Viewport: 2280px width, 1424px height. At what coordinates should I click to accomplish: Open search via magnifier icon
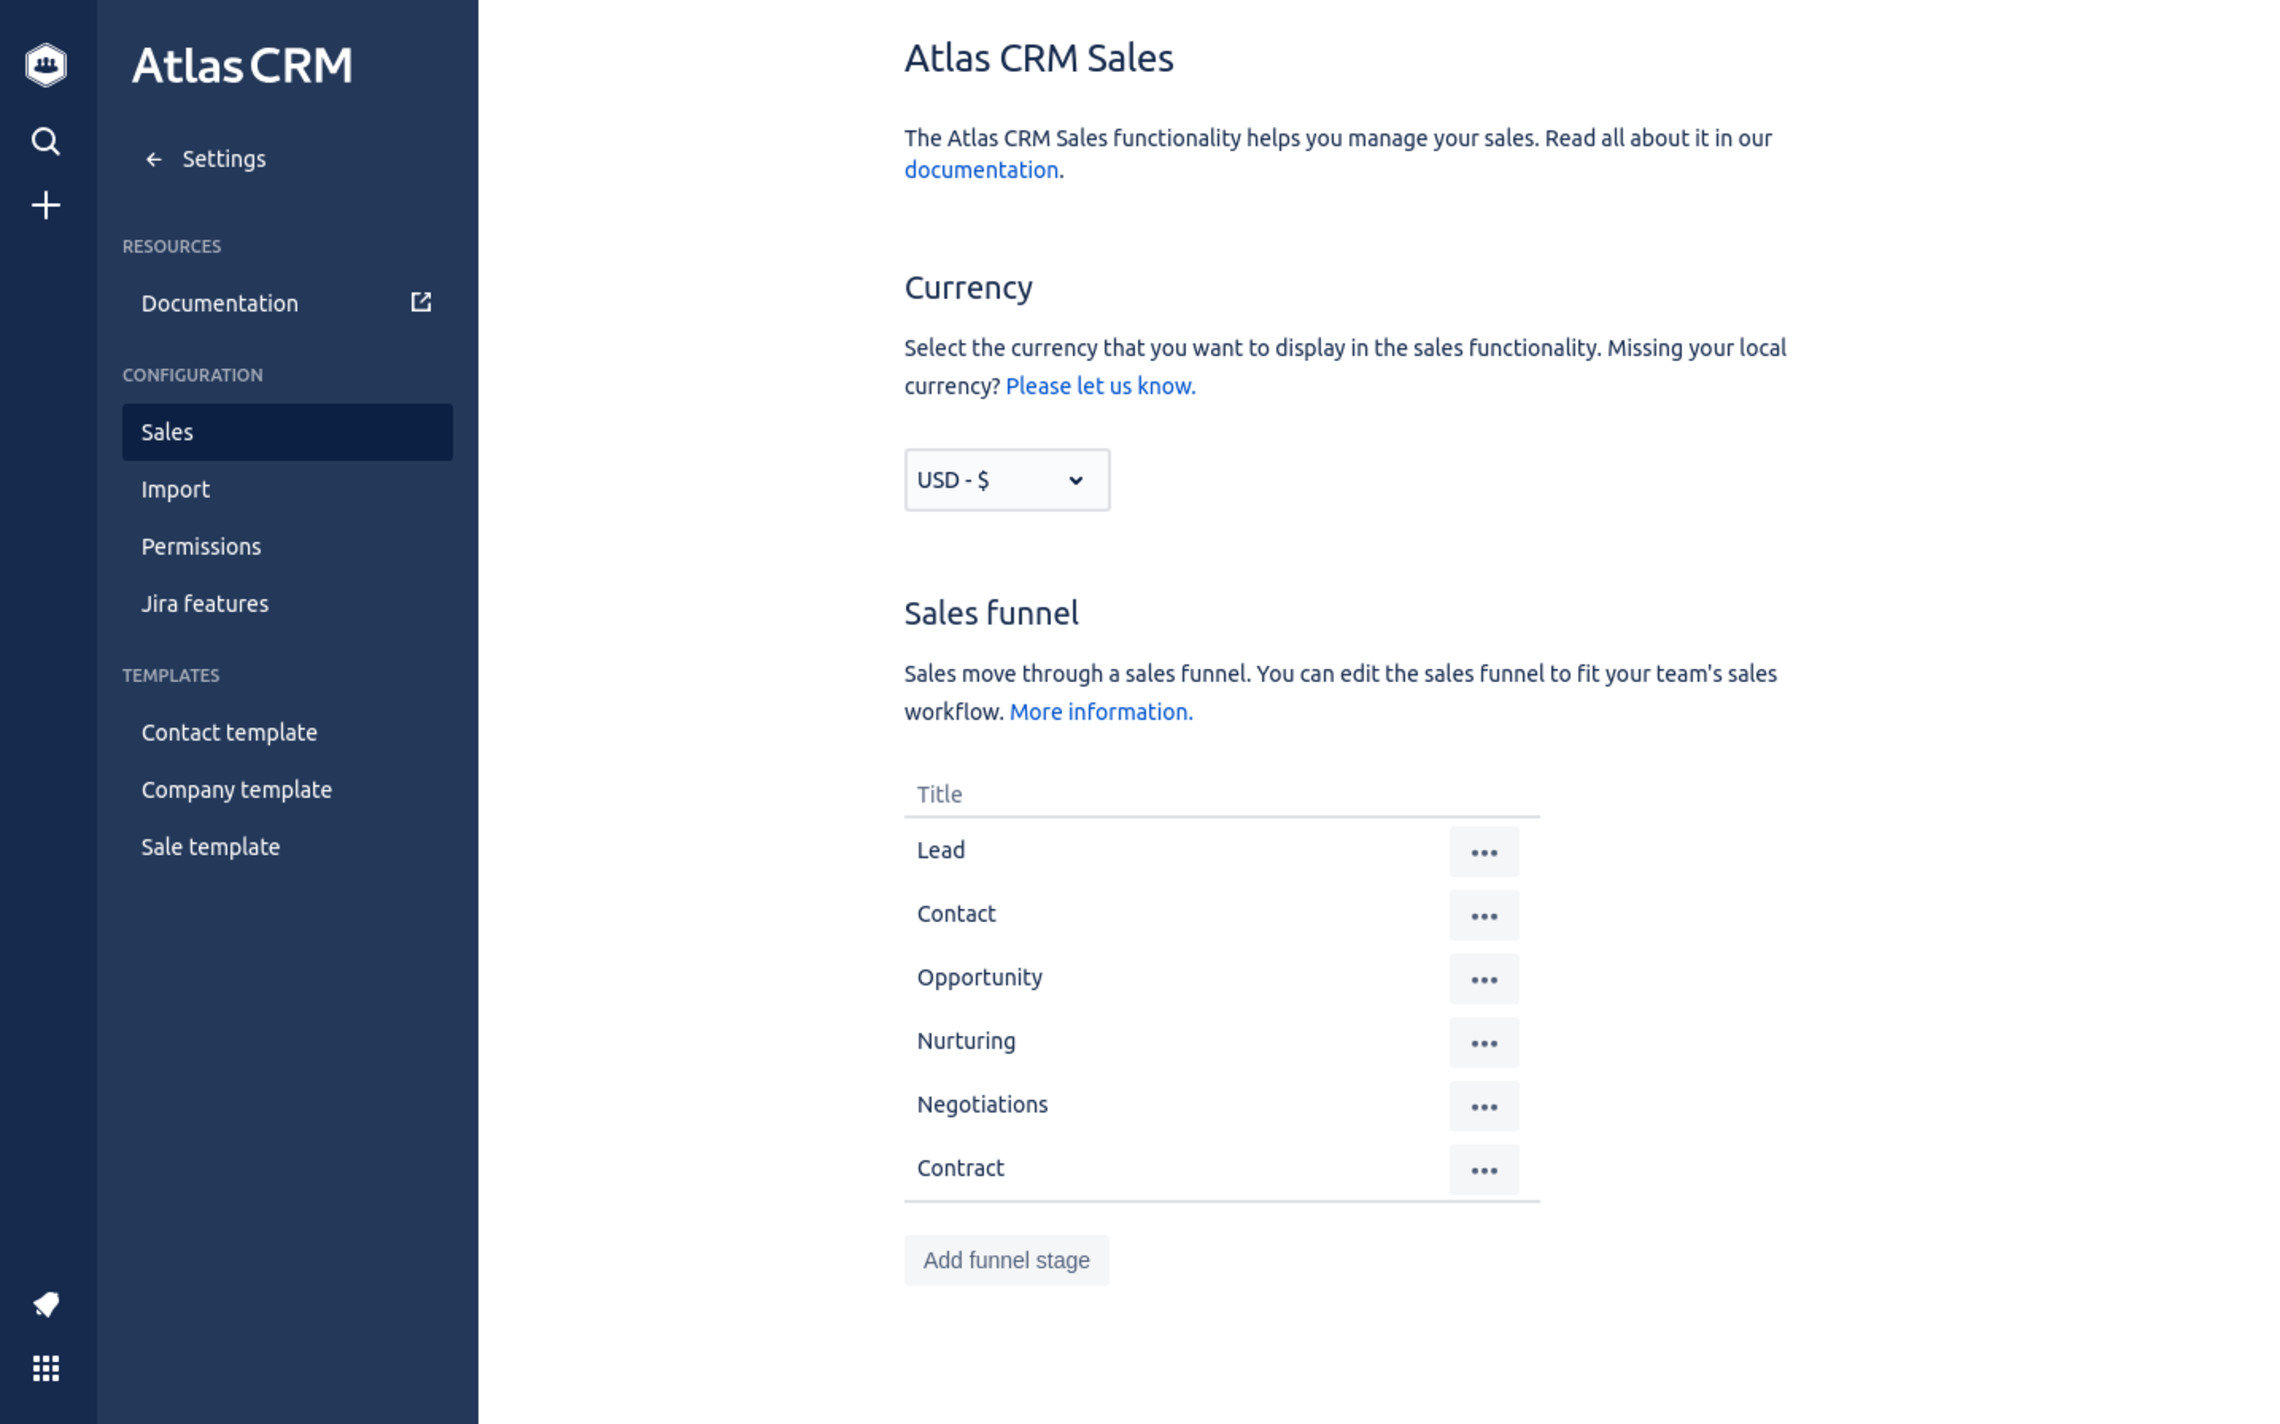click(46, 141)
